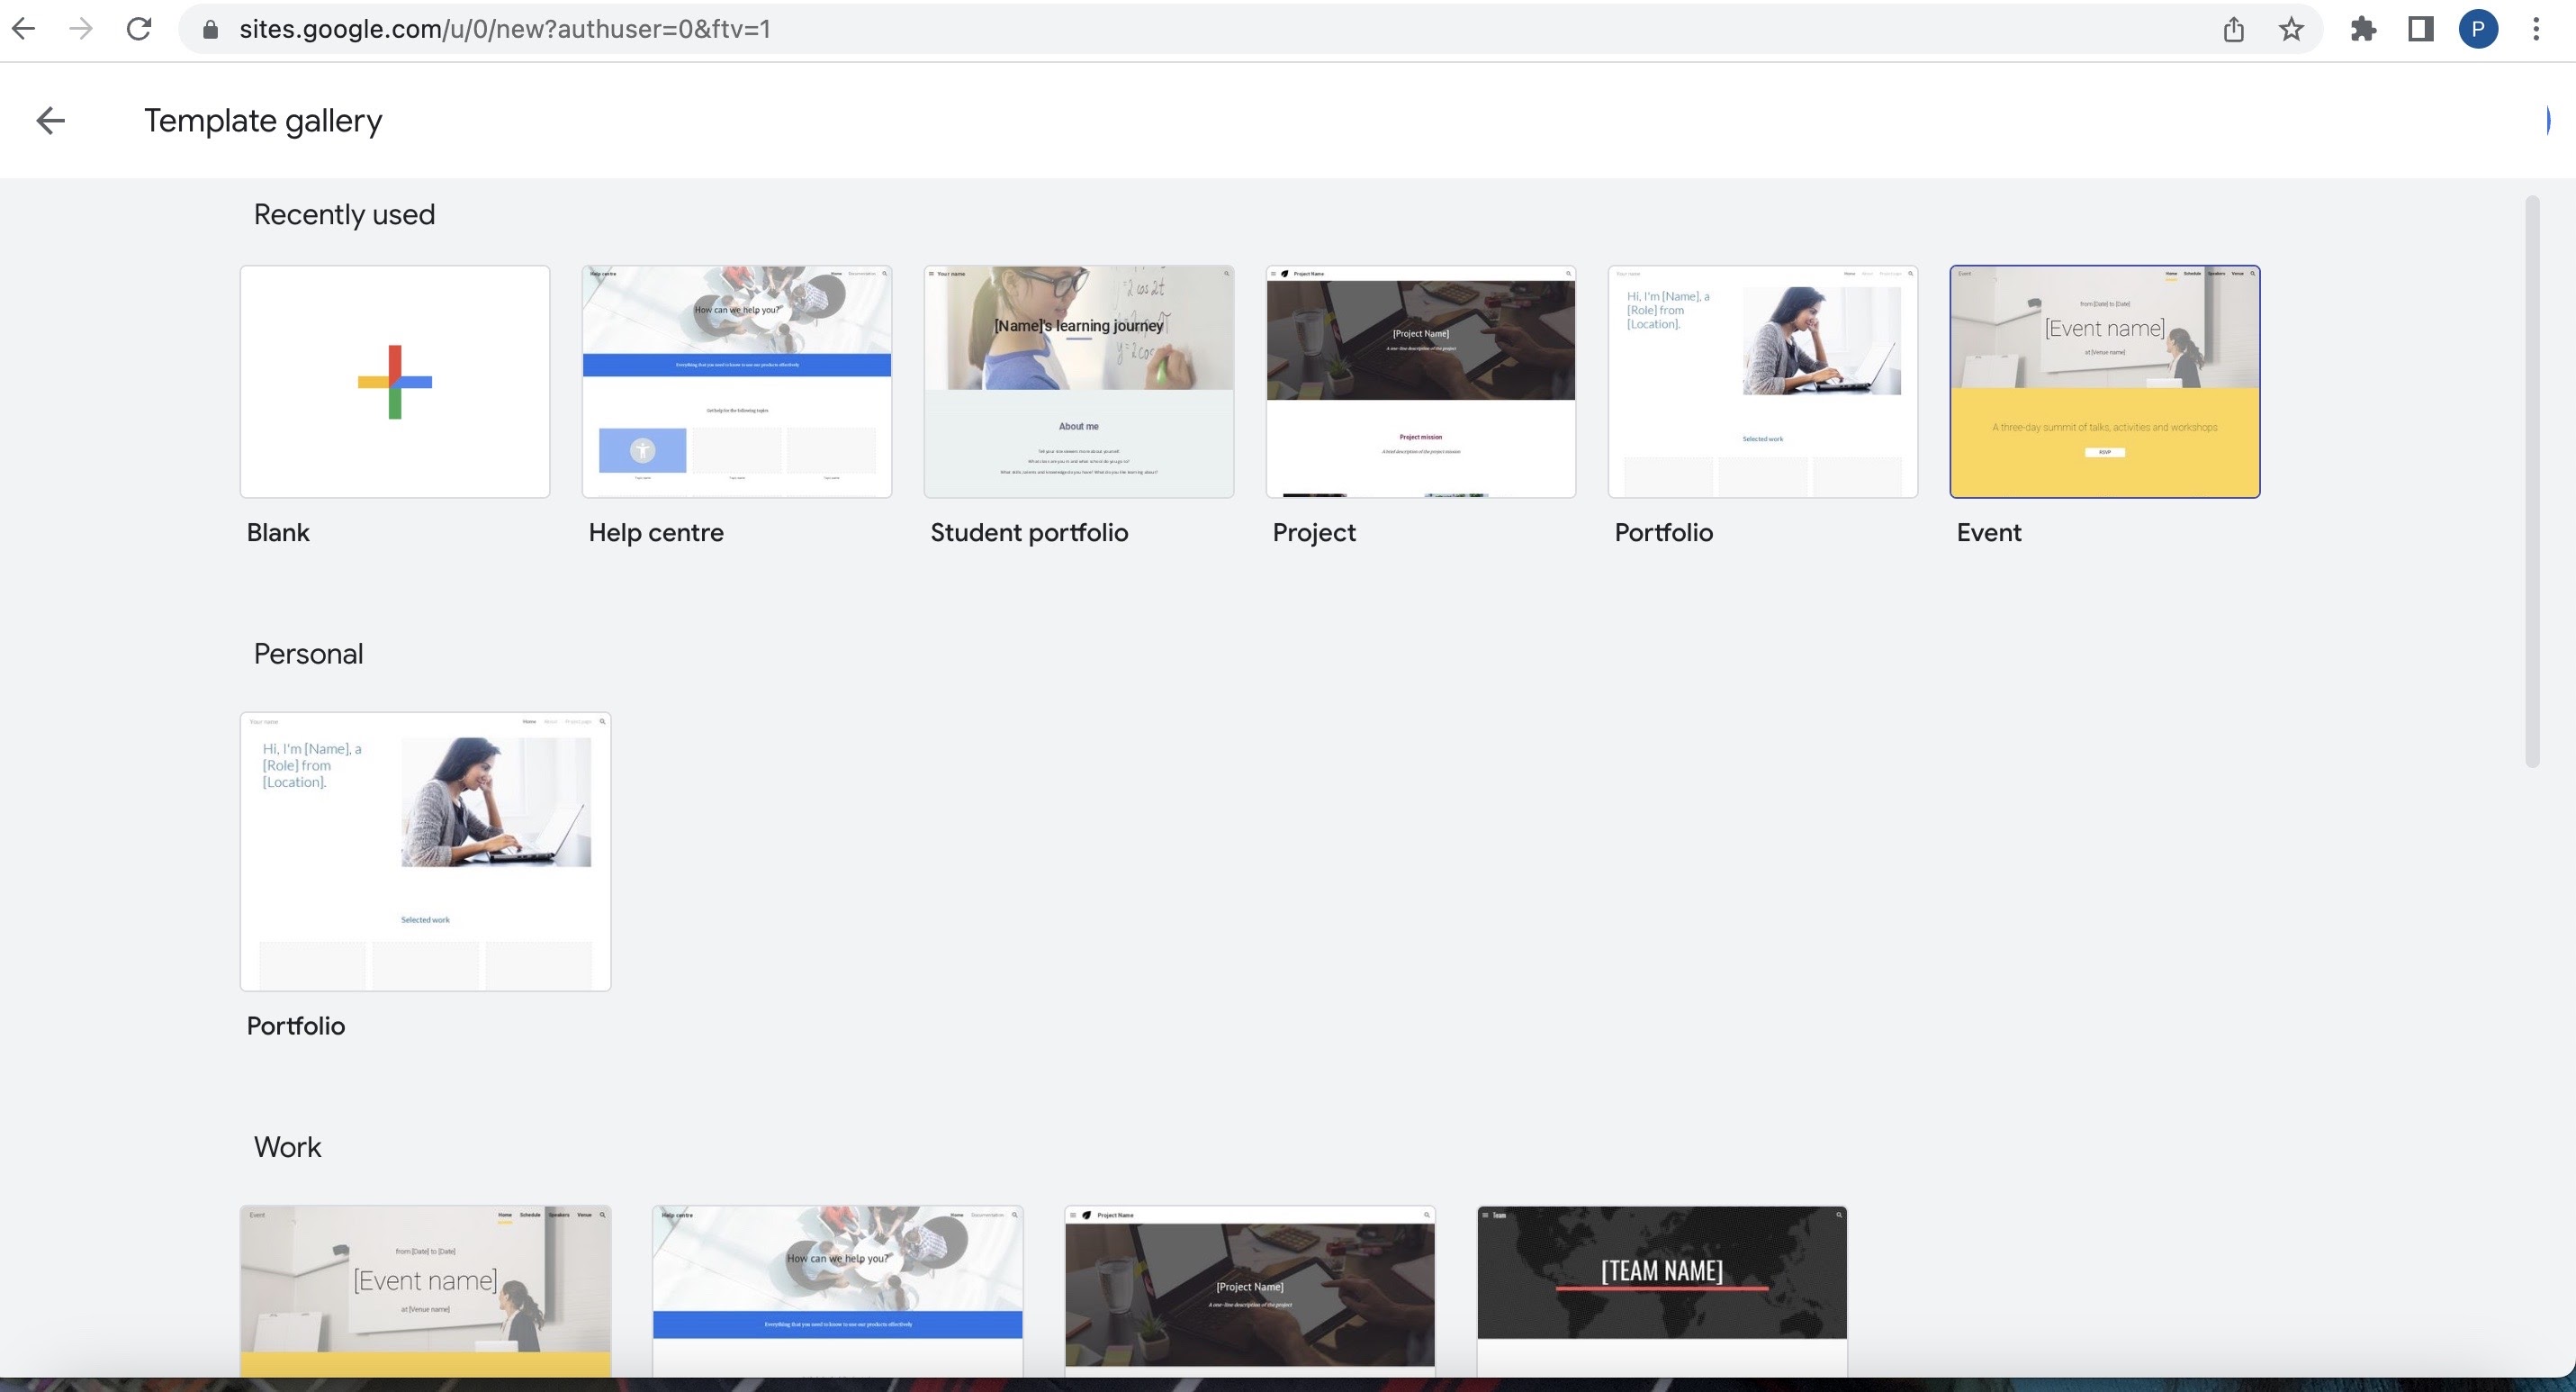Pick the Portfolio template under Personal

425,851
